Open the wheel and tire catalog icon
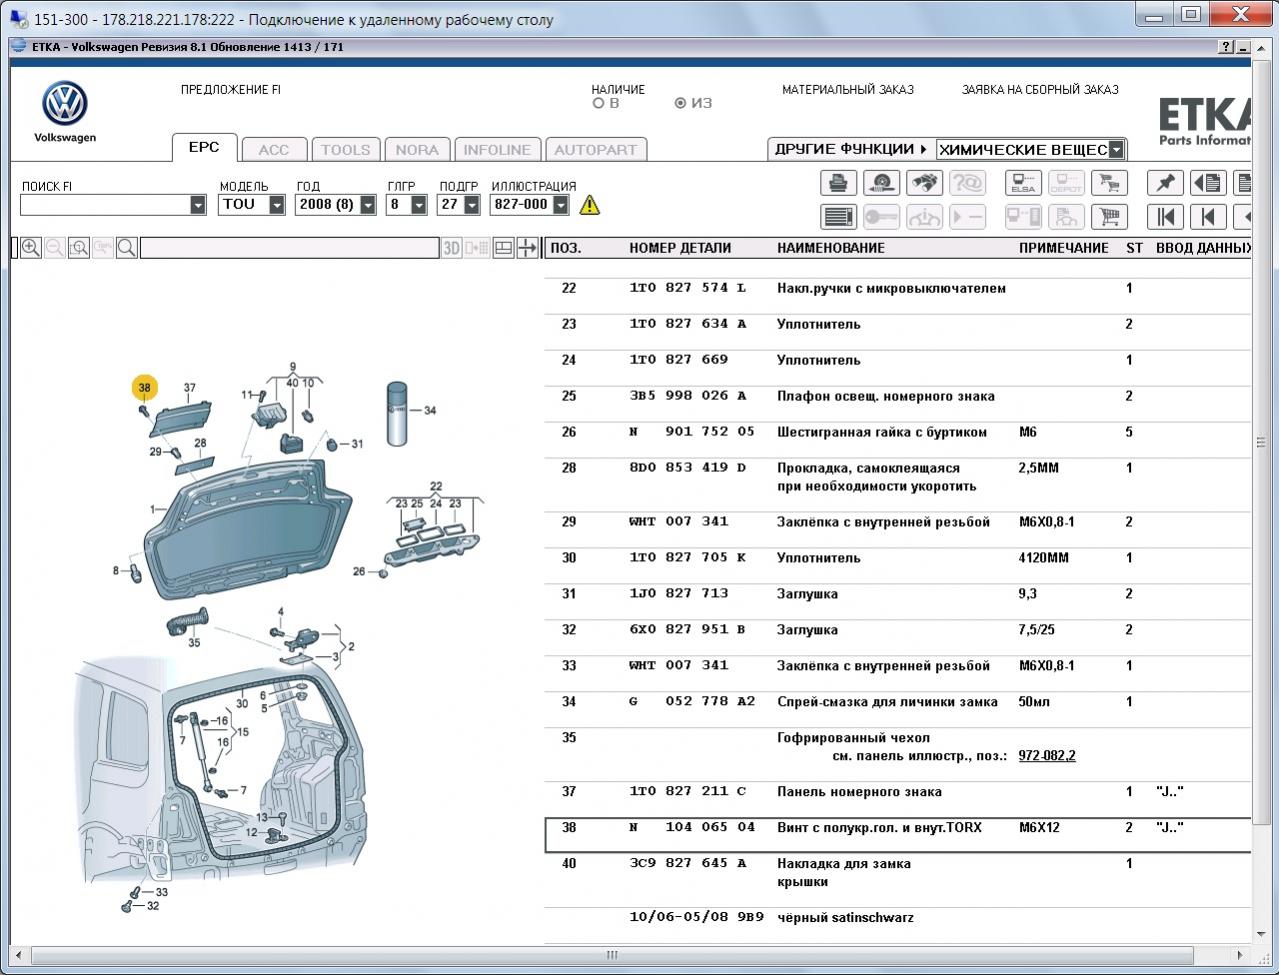Image resolution: width=1279 pixels, height=975 pixels. coord(881,183)
